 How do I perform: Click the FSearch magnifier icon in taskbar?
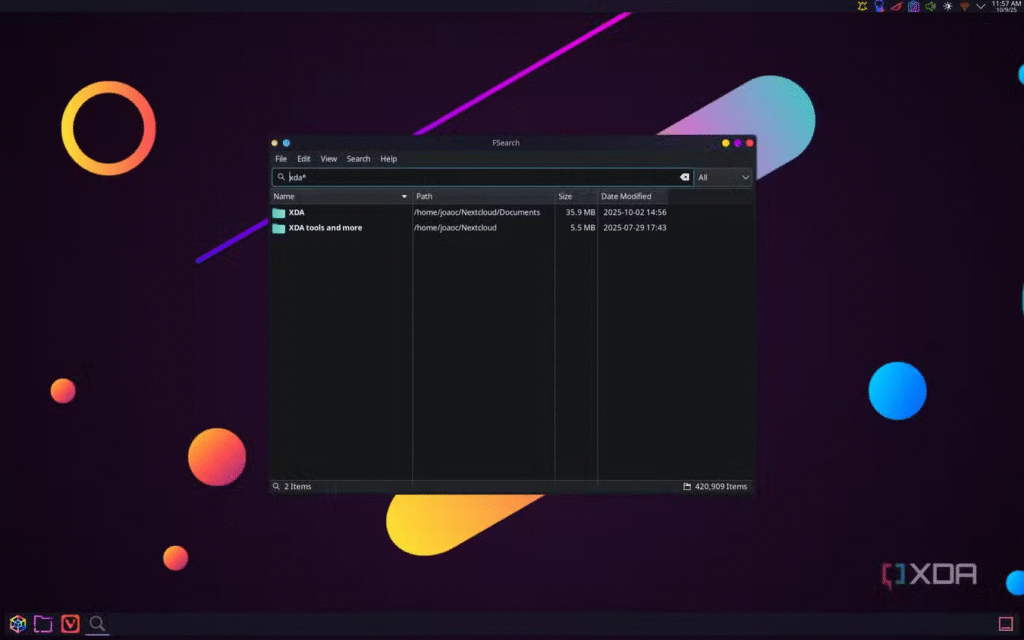[x=97, y=624]
